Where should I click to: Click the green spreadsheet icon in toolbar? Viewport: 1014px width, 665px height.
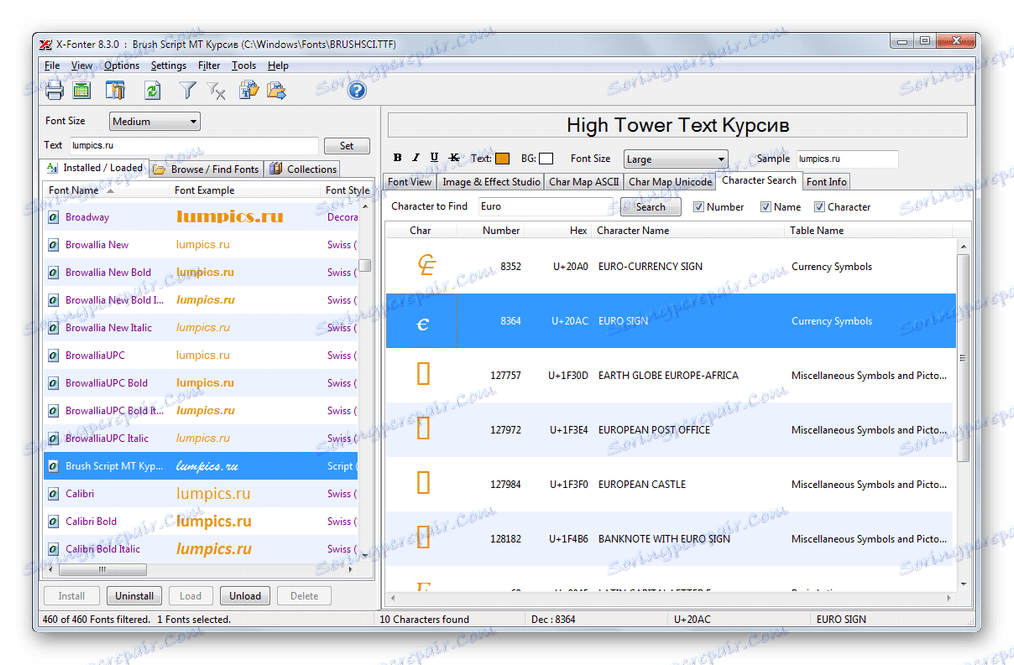(81, 90)
